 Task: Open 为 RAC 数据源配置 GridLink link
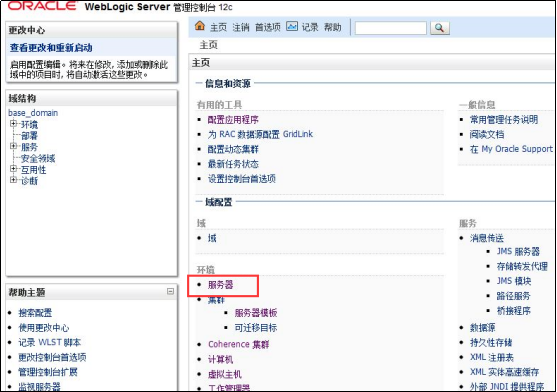click(260, 134)
